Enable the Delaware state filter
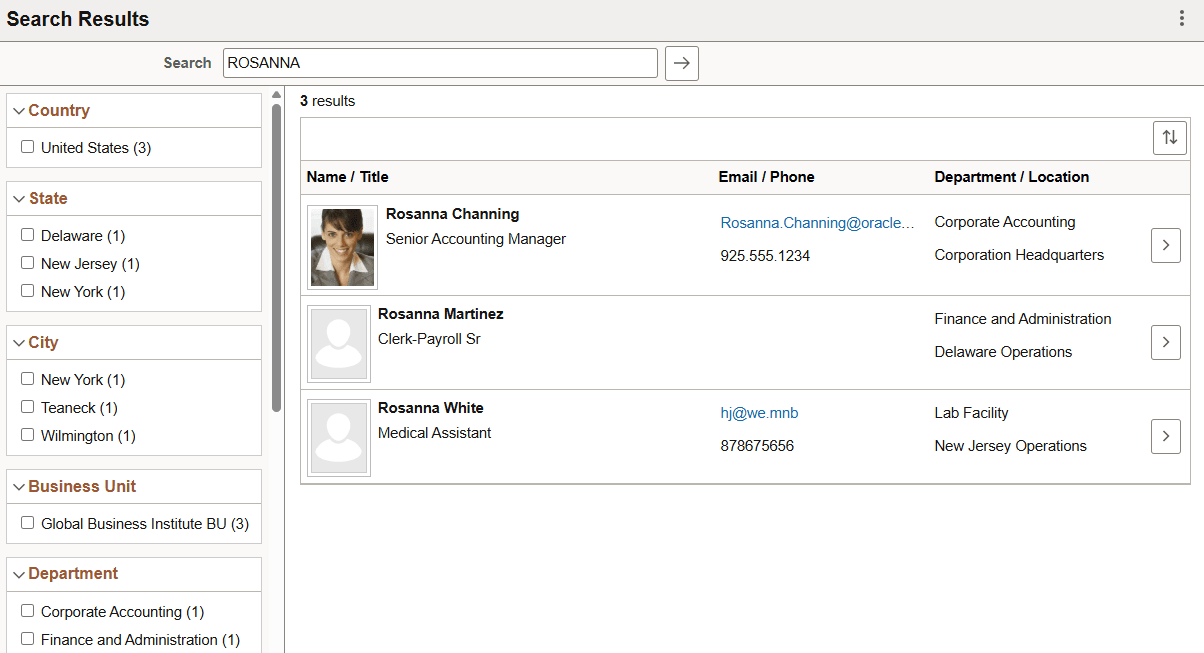 tap(27, 235)
